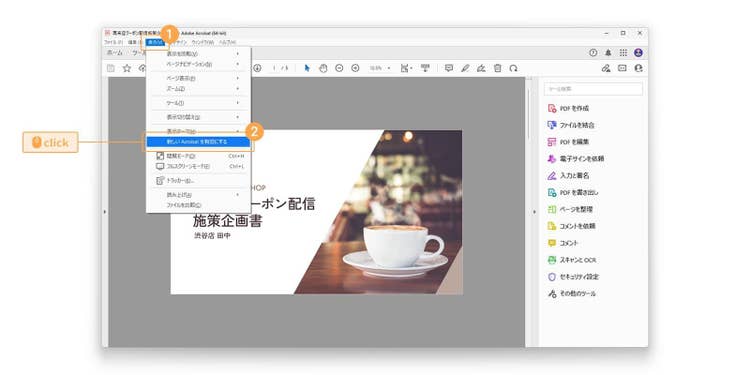This screenshot has height=375, width=750.
Task: Click the page number field in toolbar
Action: click(x=275, y=68)
